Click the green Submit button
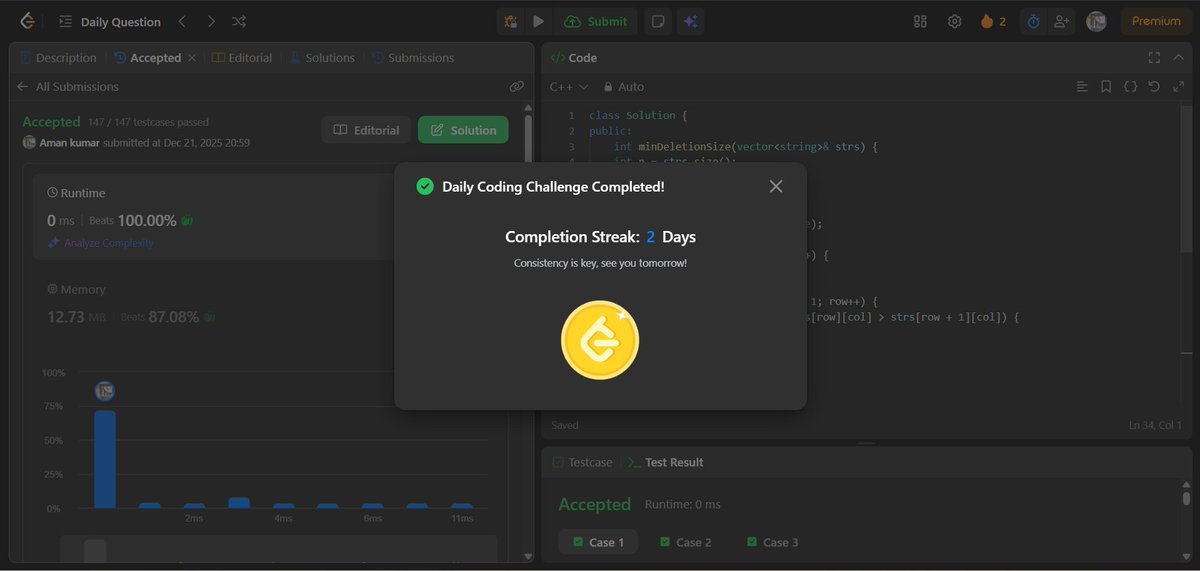Viewport: 1200px width, 571px height. (596, 21)
